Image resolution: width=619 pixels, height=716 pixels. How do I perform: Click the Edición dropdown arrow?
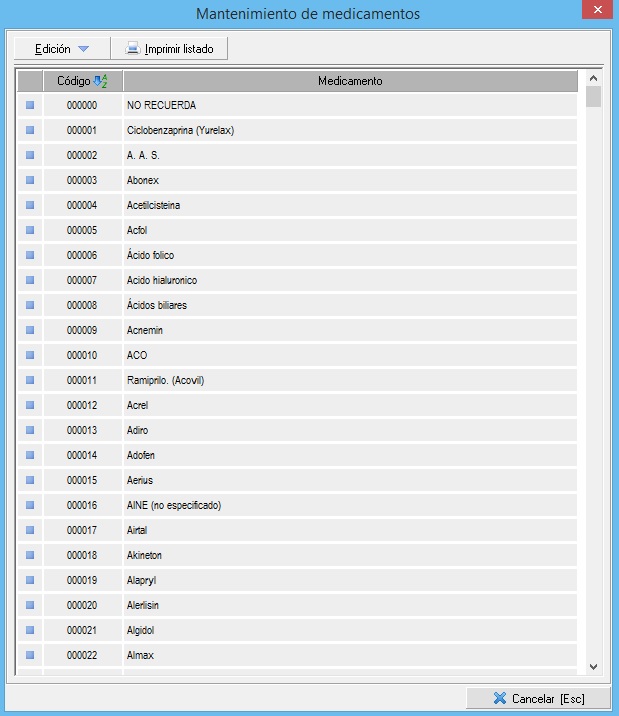point(83,49)
